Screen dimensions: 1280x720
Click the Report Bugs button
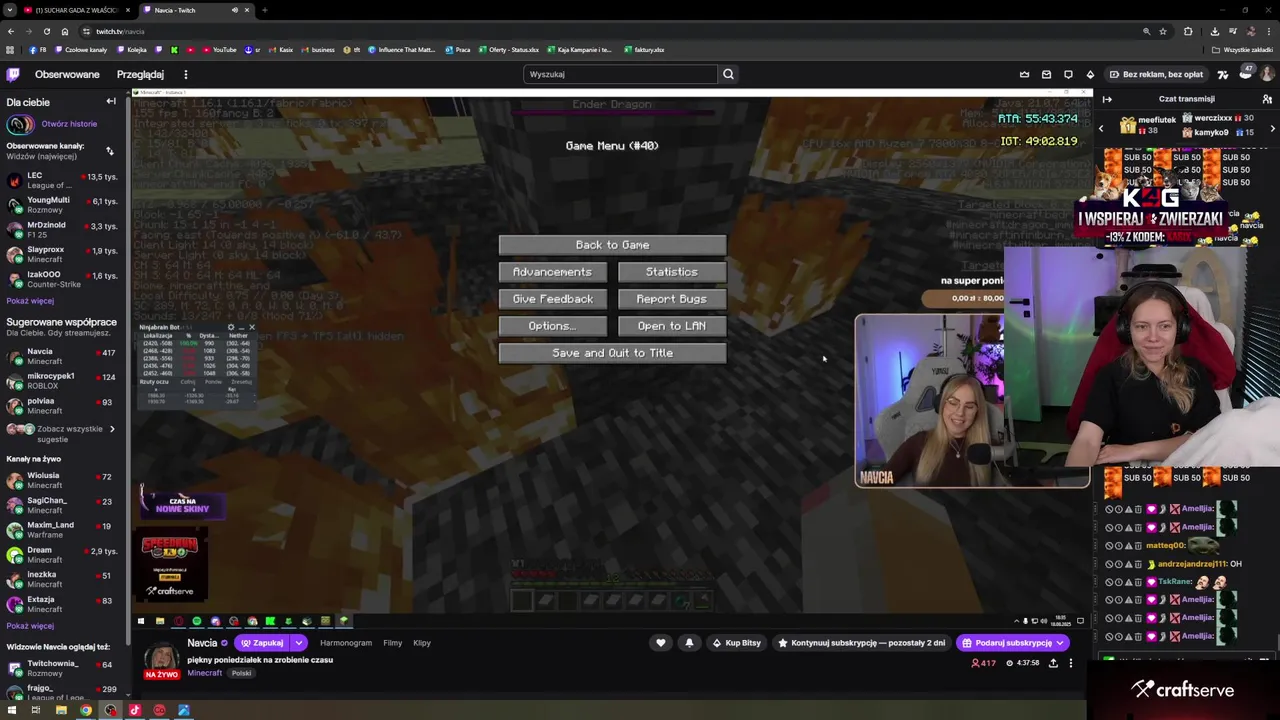[x=672, y=299]
